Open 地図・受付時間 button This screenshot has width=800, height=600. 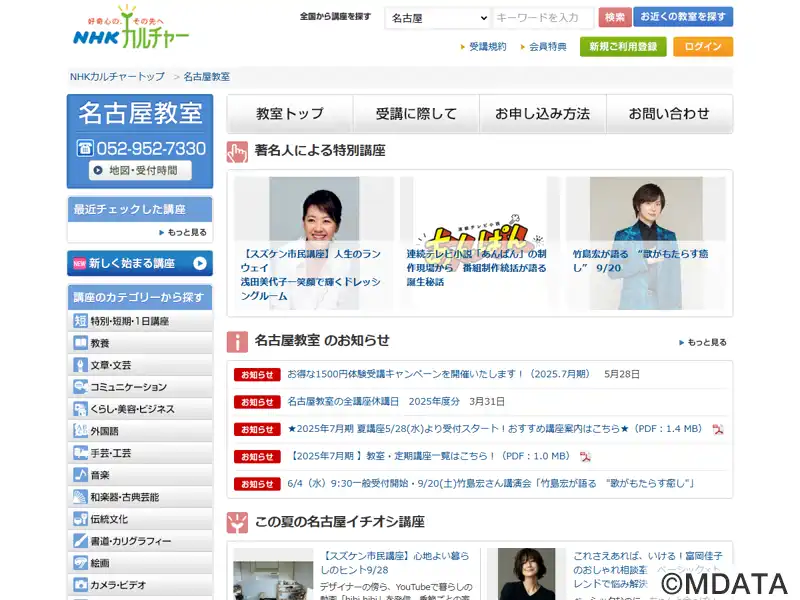[x=140, y=170]
